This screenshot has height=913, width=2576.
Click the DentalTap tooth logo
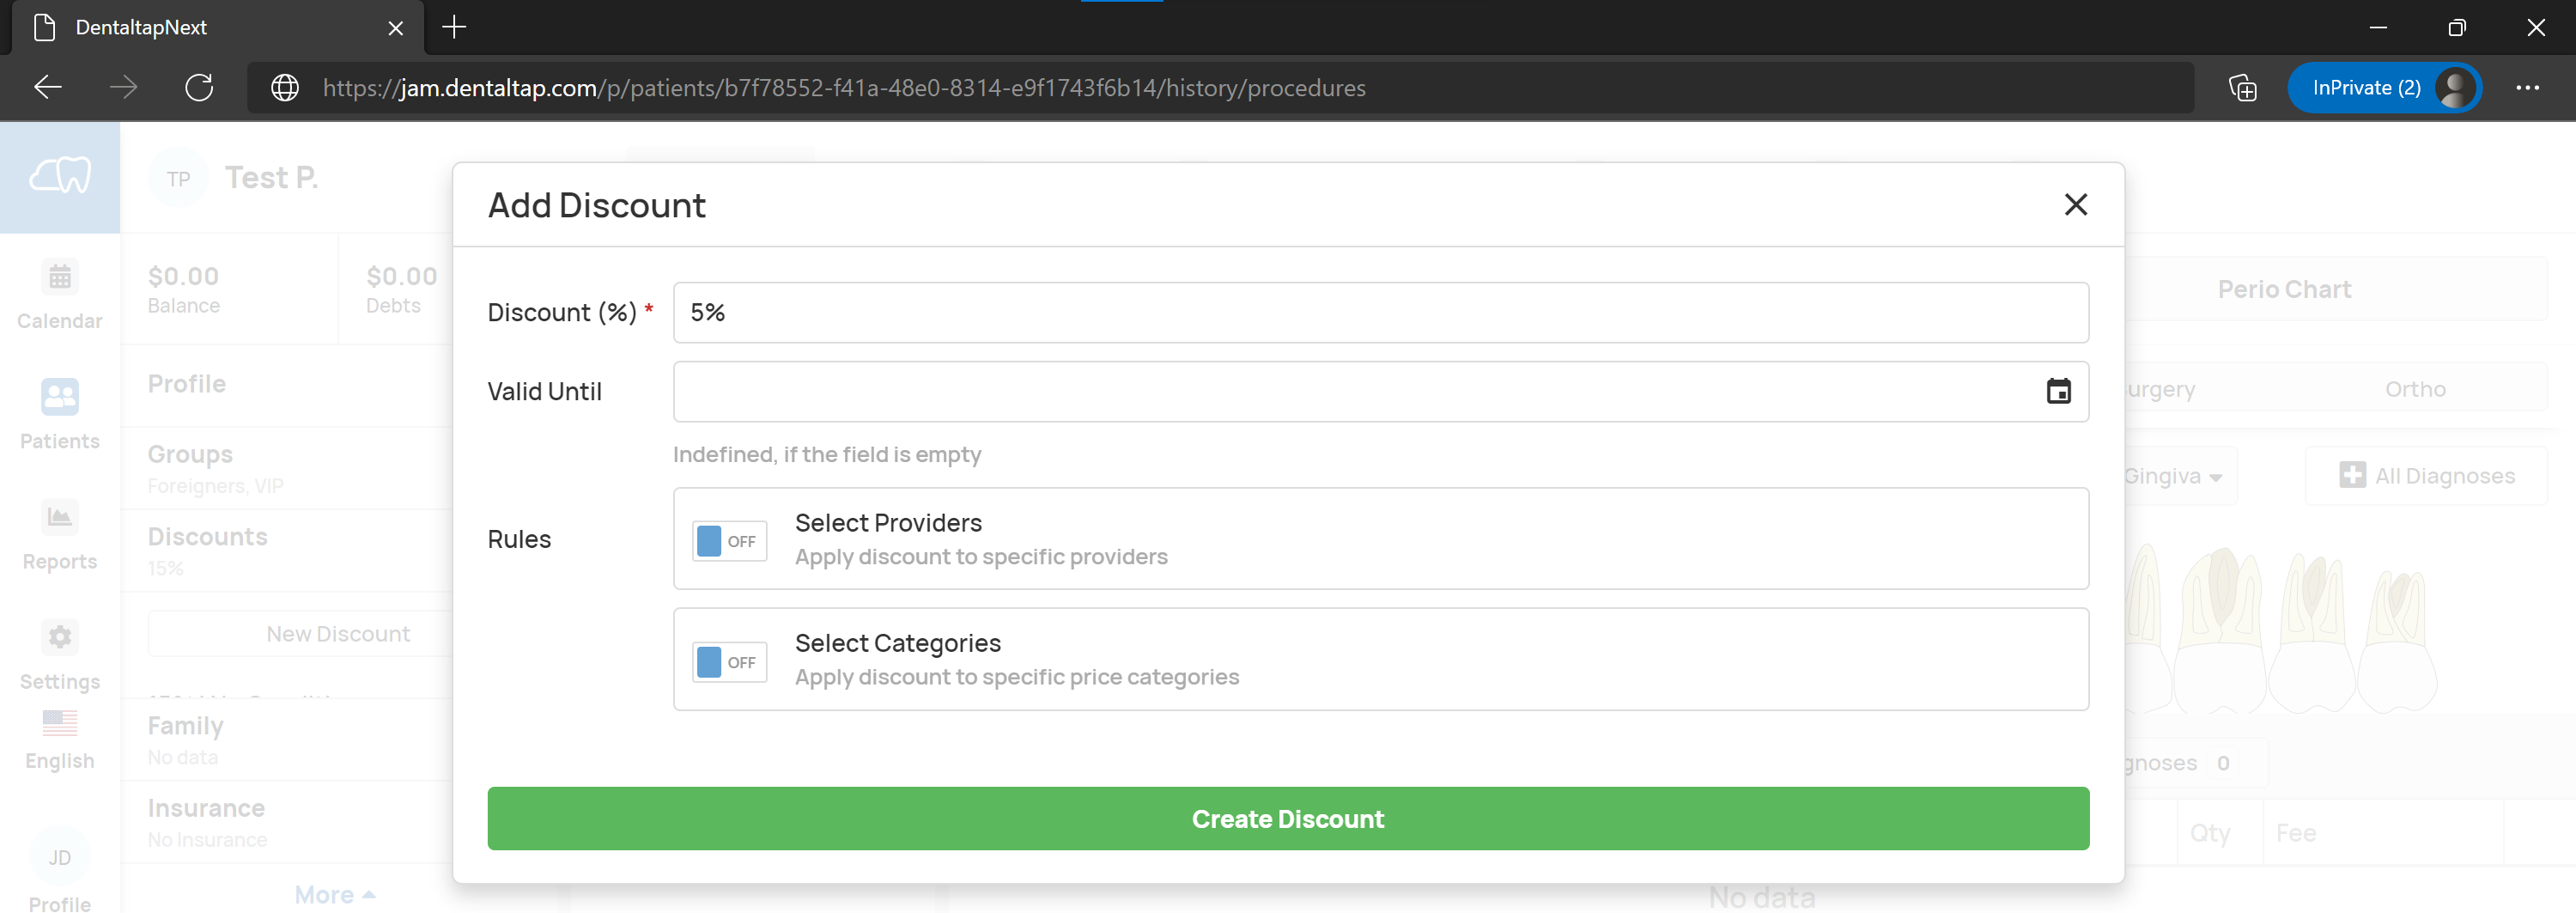60,177
